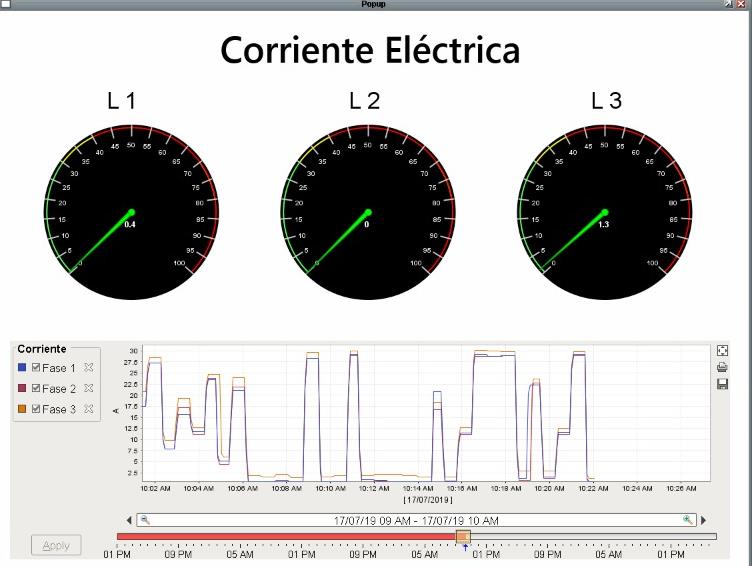Click the blue Fase 1 color swatch
The image size is (752, 566).
(x=22, y=369)
